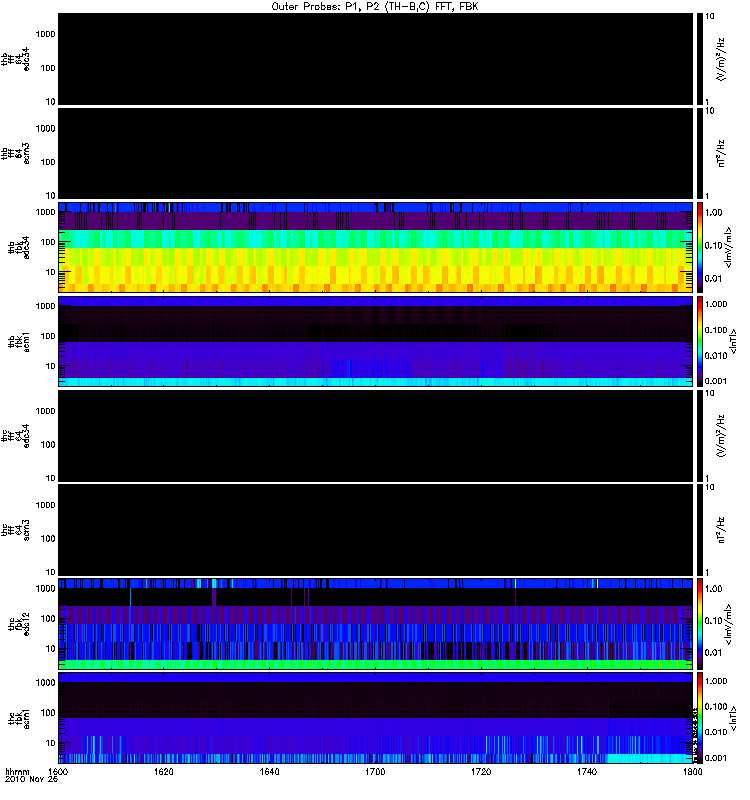Image resolution: width=750 pixels, height=800 pixels.
Task: Click the 'thb fff 64 edc34' panel label
Action: [x=15, y=59]
